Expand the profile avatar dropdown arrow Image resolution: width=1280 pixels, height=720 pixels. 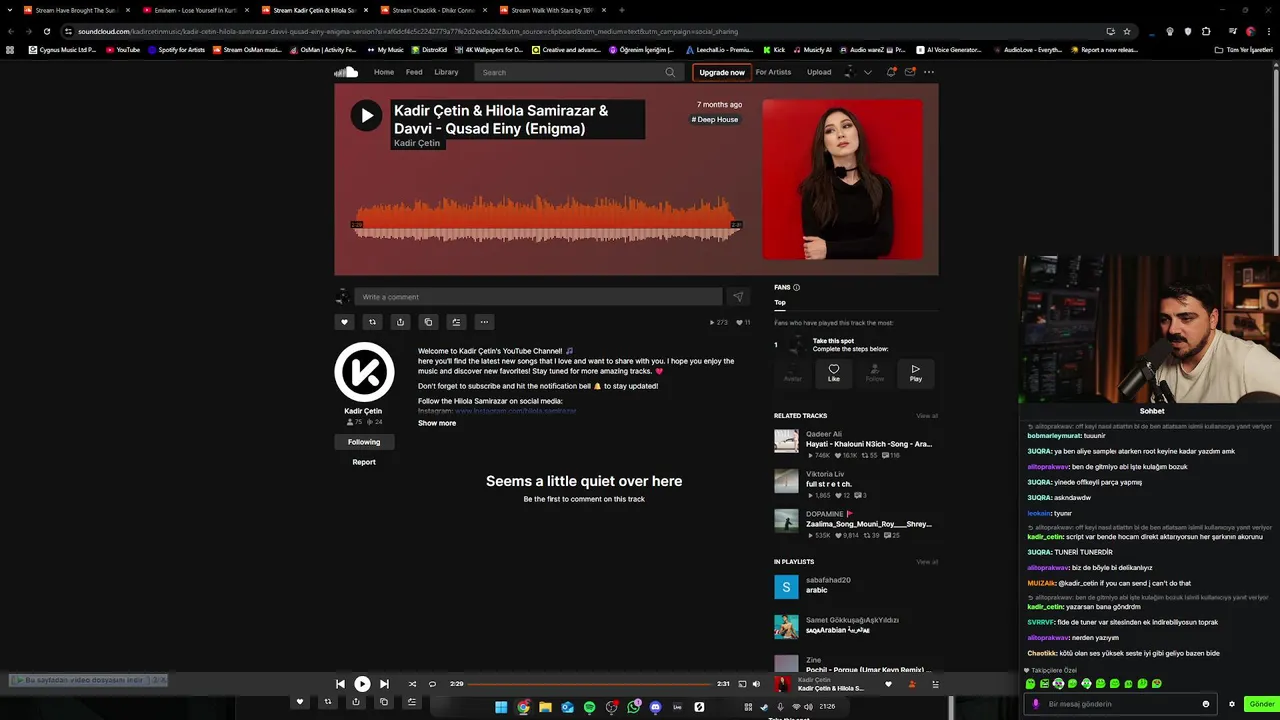(x=867, y=72)
